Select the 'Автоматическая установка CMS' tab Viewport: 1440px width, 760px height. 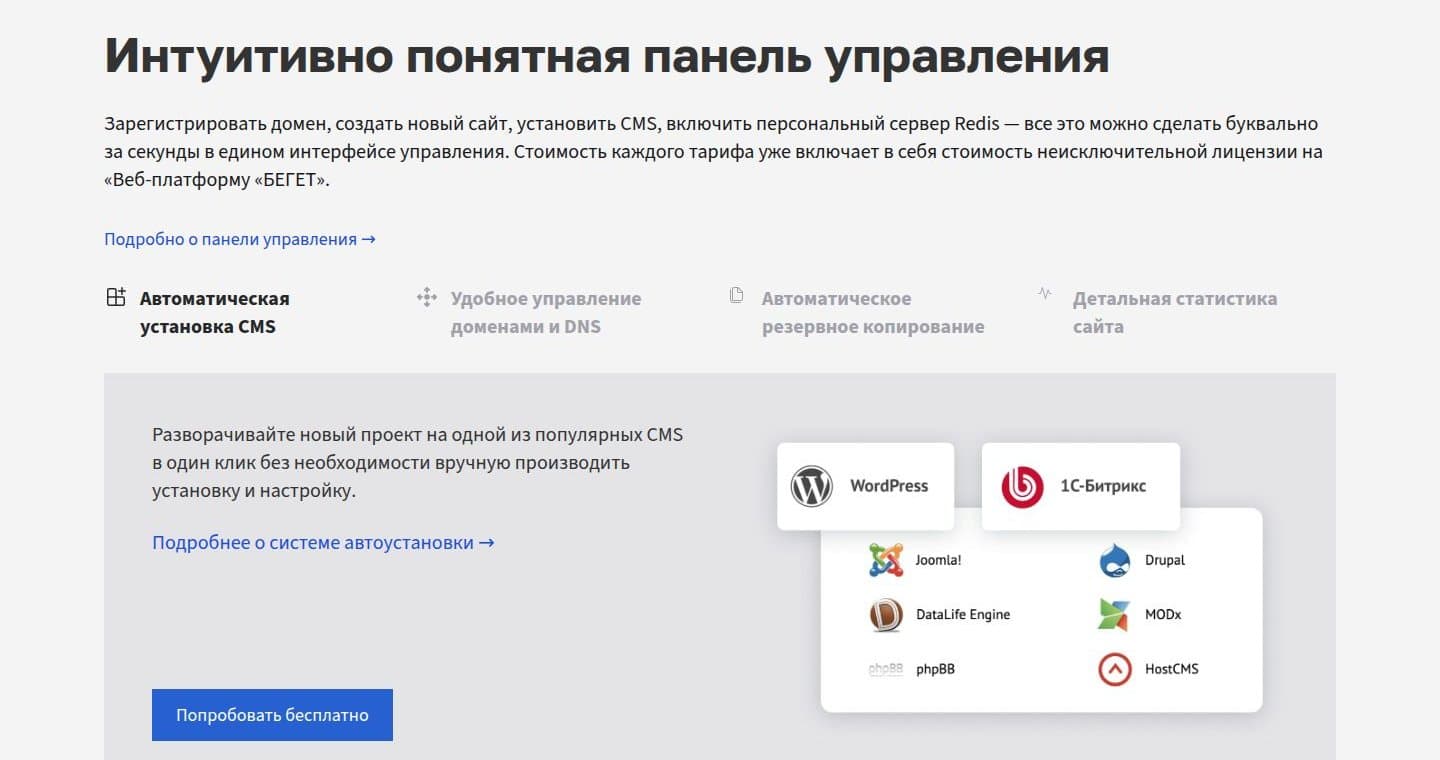point(198,312)
